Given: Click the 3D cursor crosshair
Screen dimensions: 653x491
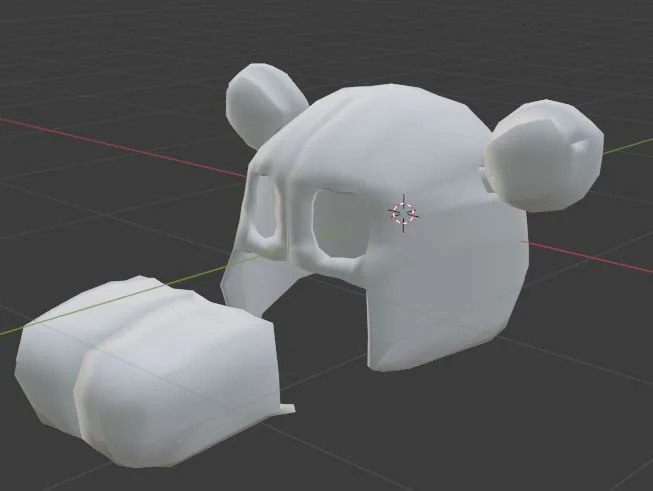Looking at the screenshot, I should 404,213.
